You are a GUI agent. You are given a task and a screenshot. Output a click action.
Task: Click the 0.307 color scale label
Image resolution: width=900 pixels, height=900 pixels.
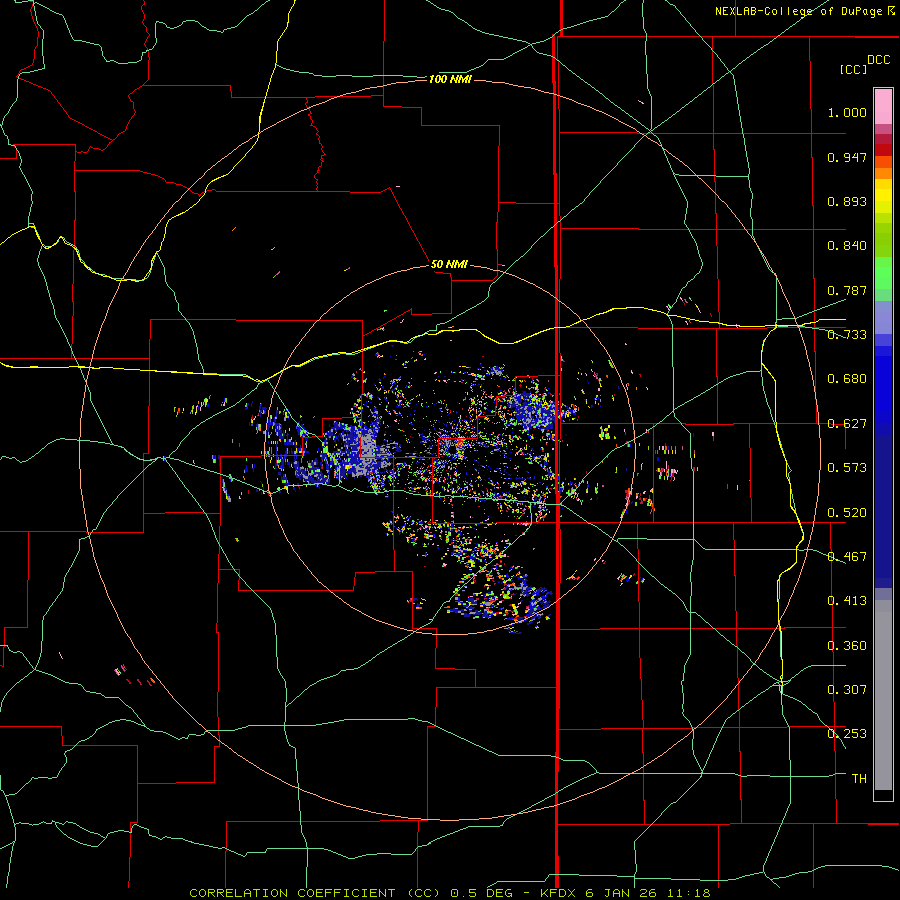click(x=847, y=690)
